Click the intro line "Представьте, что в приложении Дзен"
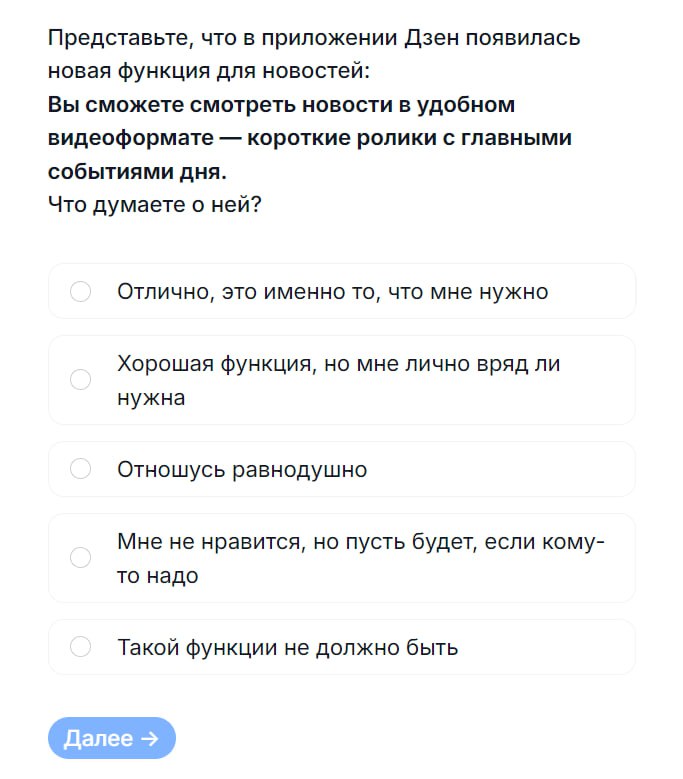The image size is (683, 779). pyautogui.click(x=313, y=39)
